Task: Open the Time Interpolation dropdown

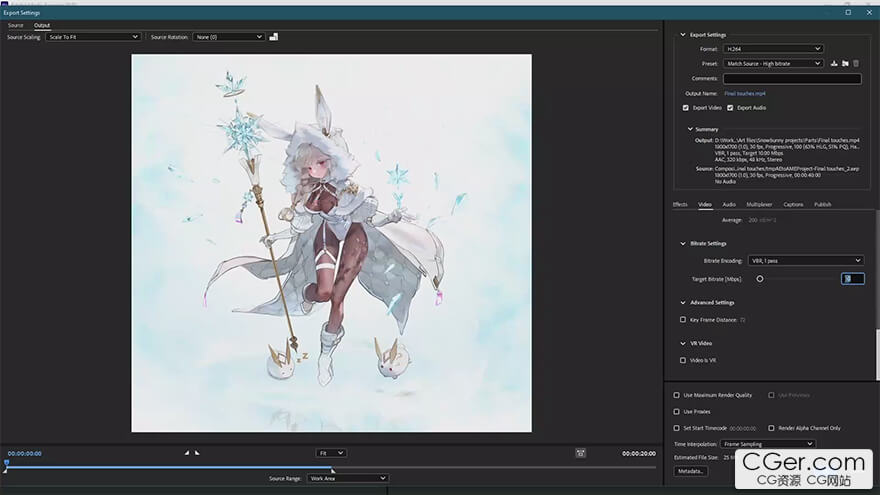Action: point(767,444)
